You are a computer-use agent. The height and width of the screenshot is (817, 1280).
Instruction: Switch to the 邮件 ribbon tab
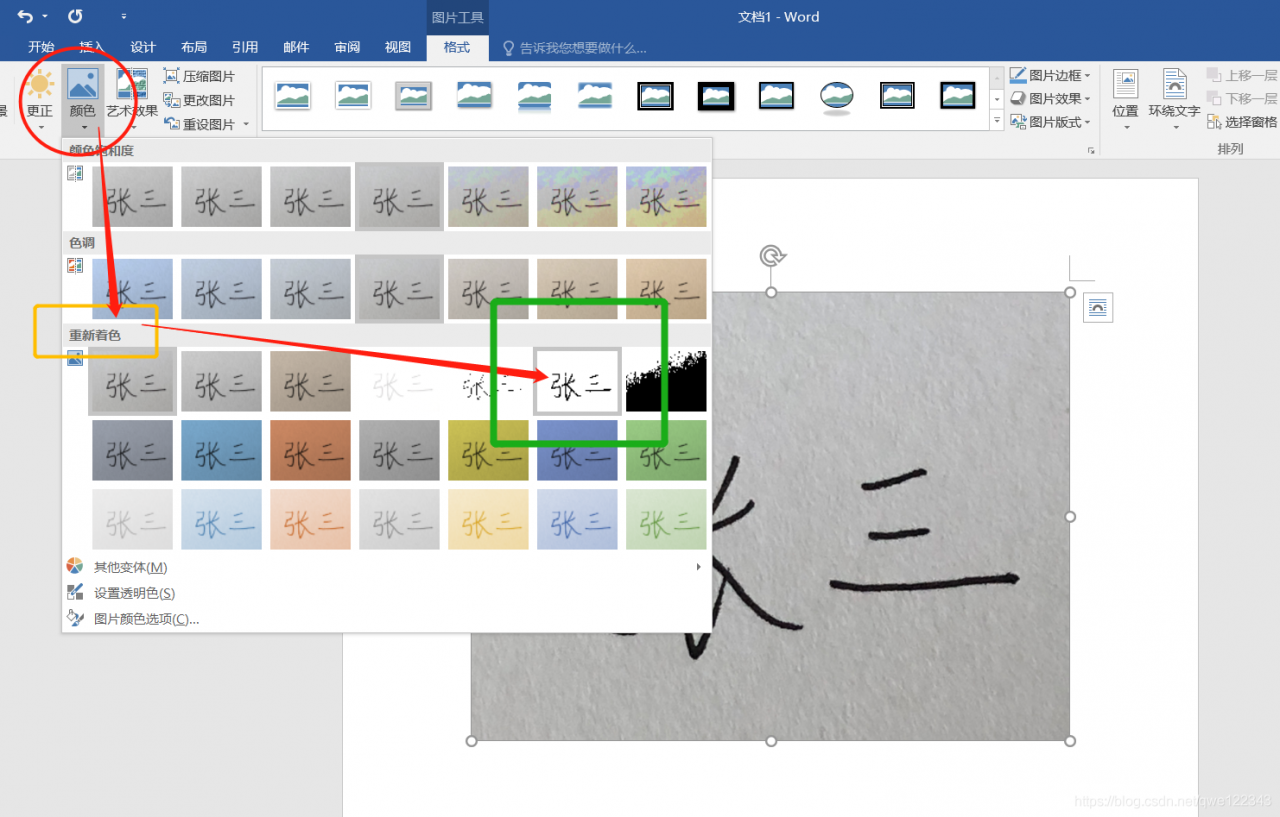(296, 47)
